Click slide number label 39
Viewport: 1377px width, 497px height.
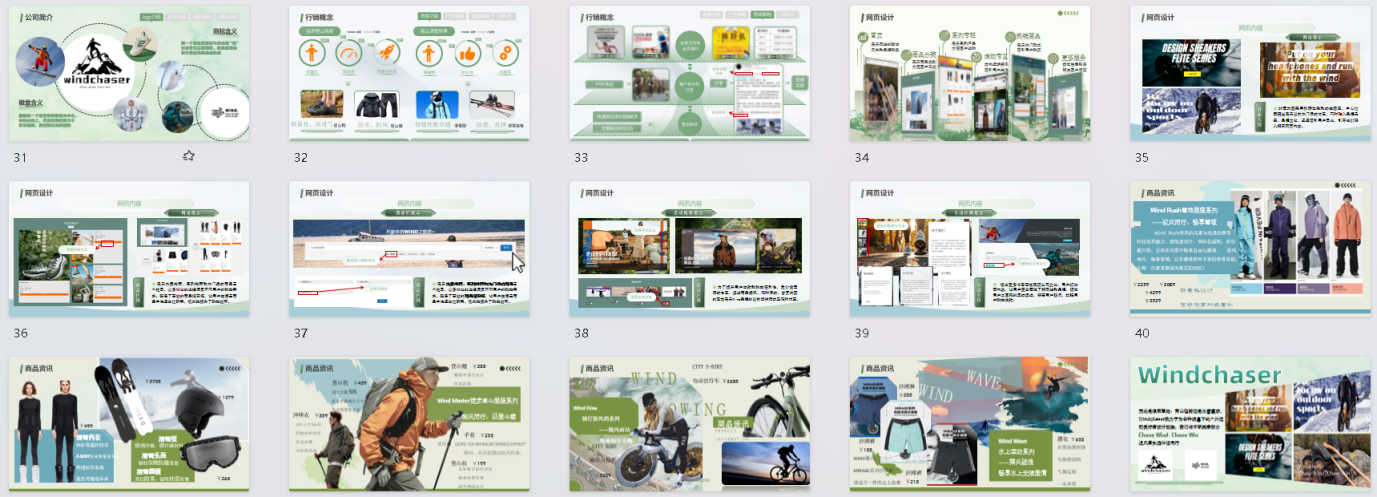(861, 333)
